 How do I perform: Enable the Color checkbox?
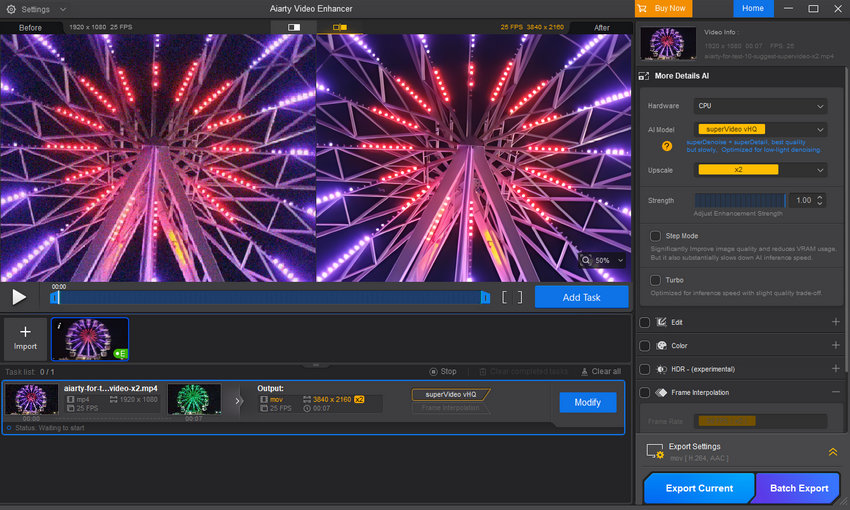[645, 346]
